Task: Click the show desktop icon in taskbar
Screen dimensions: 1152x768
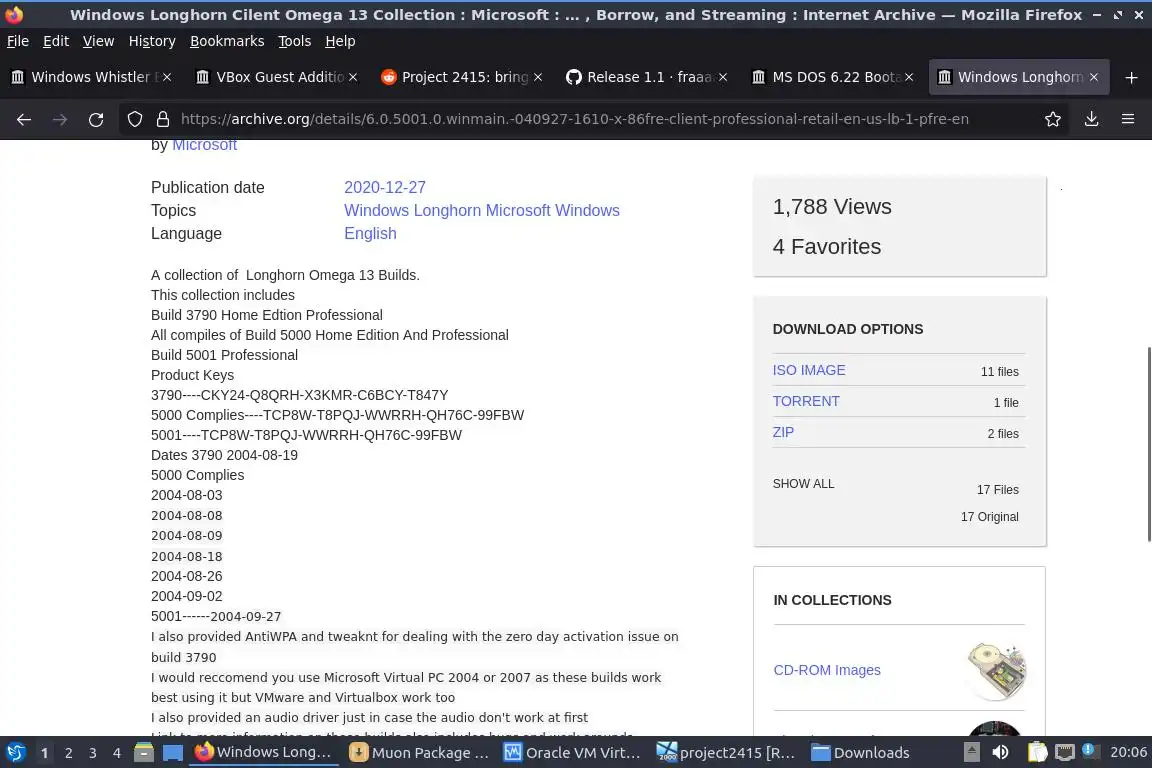Action: 173,753
